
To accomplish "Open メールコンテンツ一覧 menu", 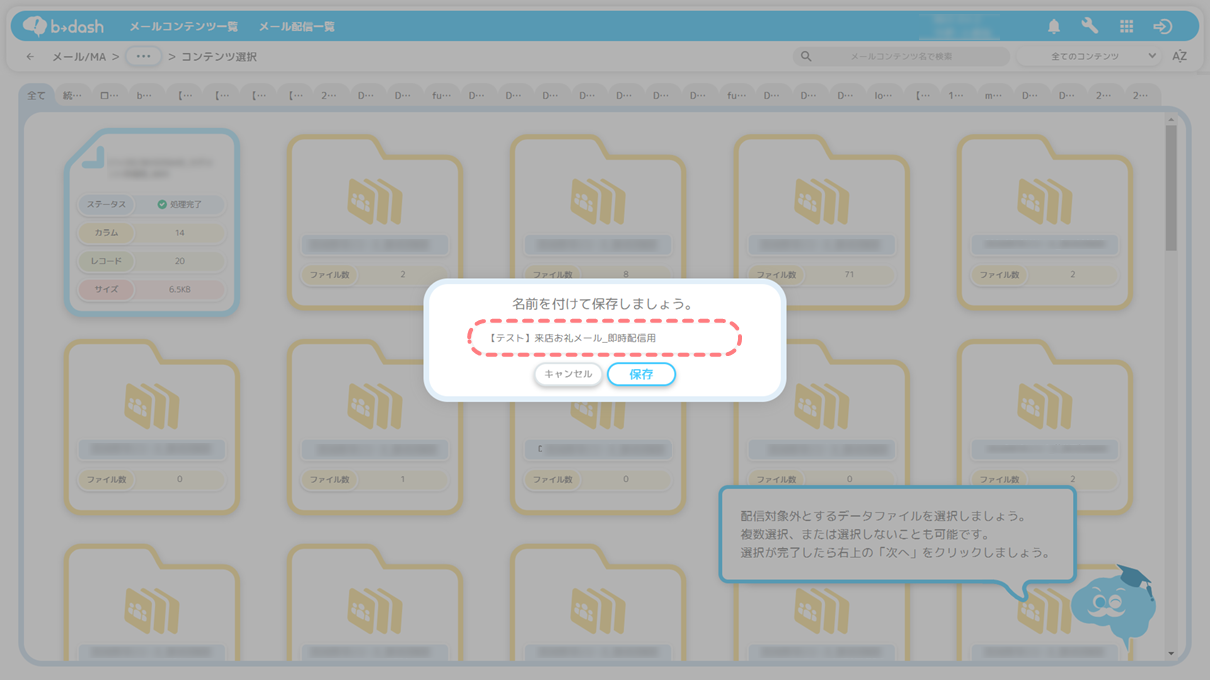I will pyautogui.click(x=184, y=27).
